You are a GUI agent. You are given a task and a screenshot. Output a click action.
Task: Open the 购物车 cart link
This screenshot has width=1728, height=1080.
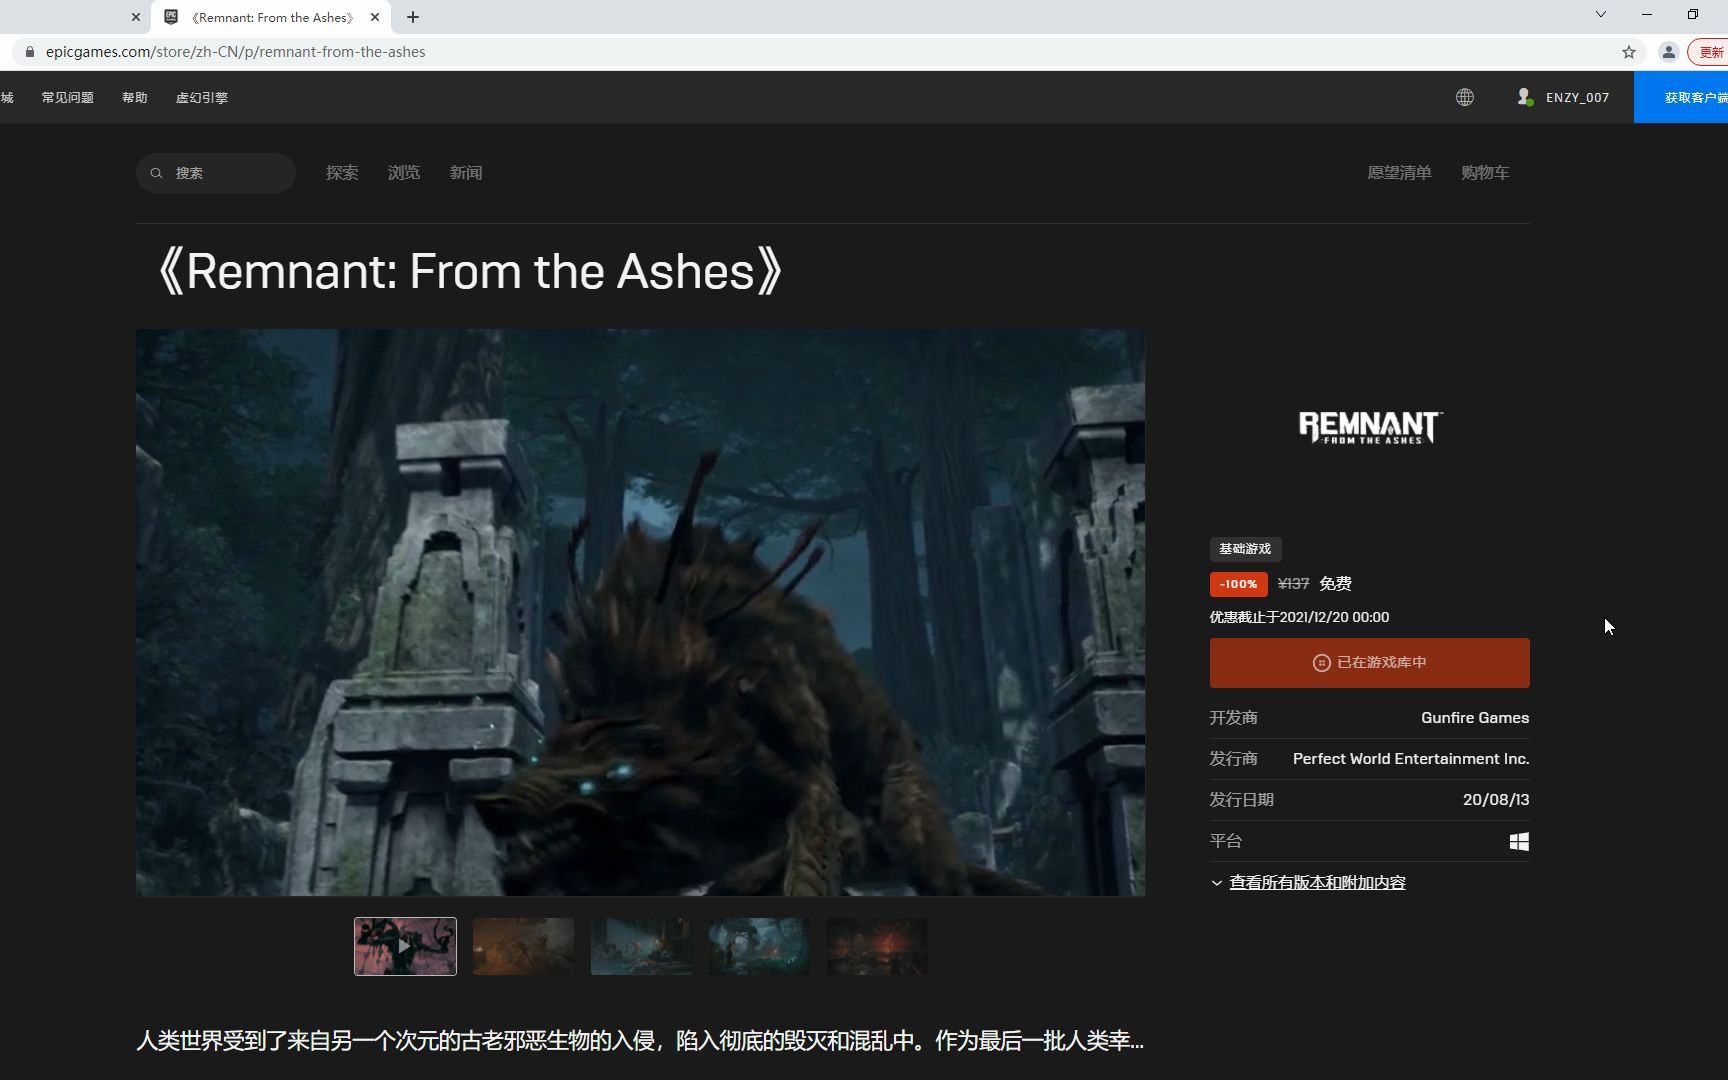click(x=1485, y=173)
